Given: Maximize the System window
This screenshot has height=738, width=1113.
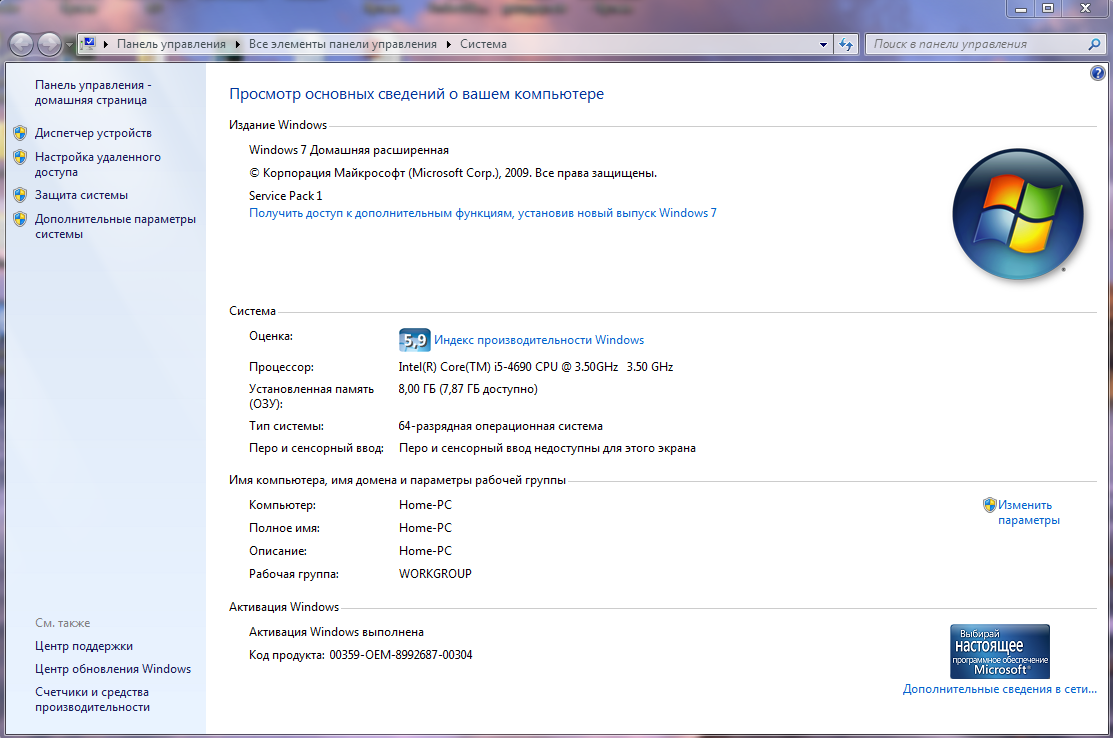Looking at the screenshot, I should (x=1048, y=9).
